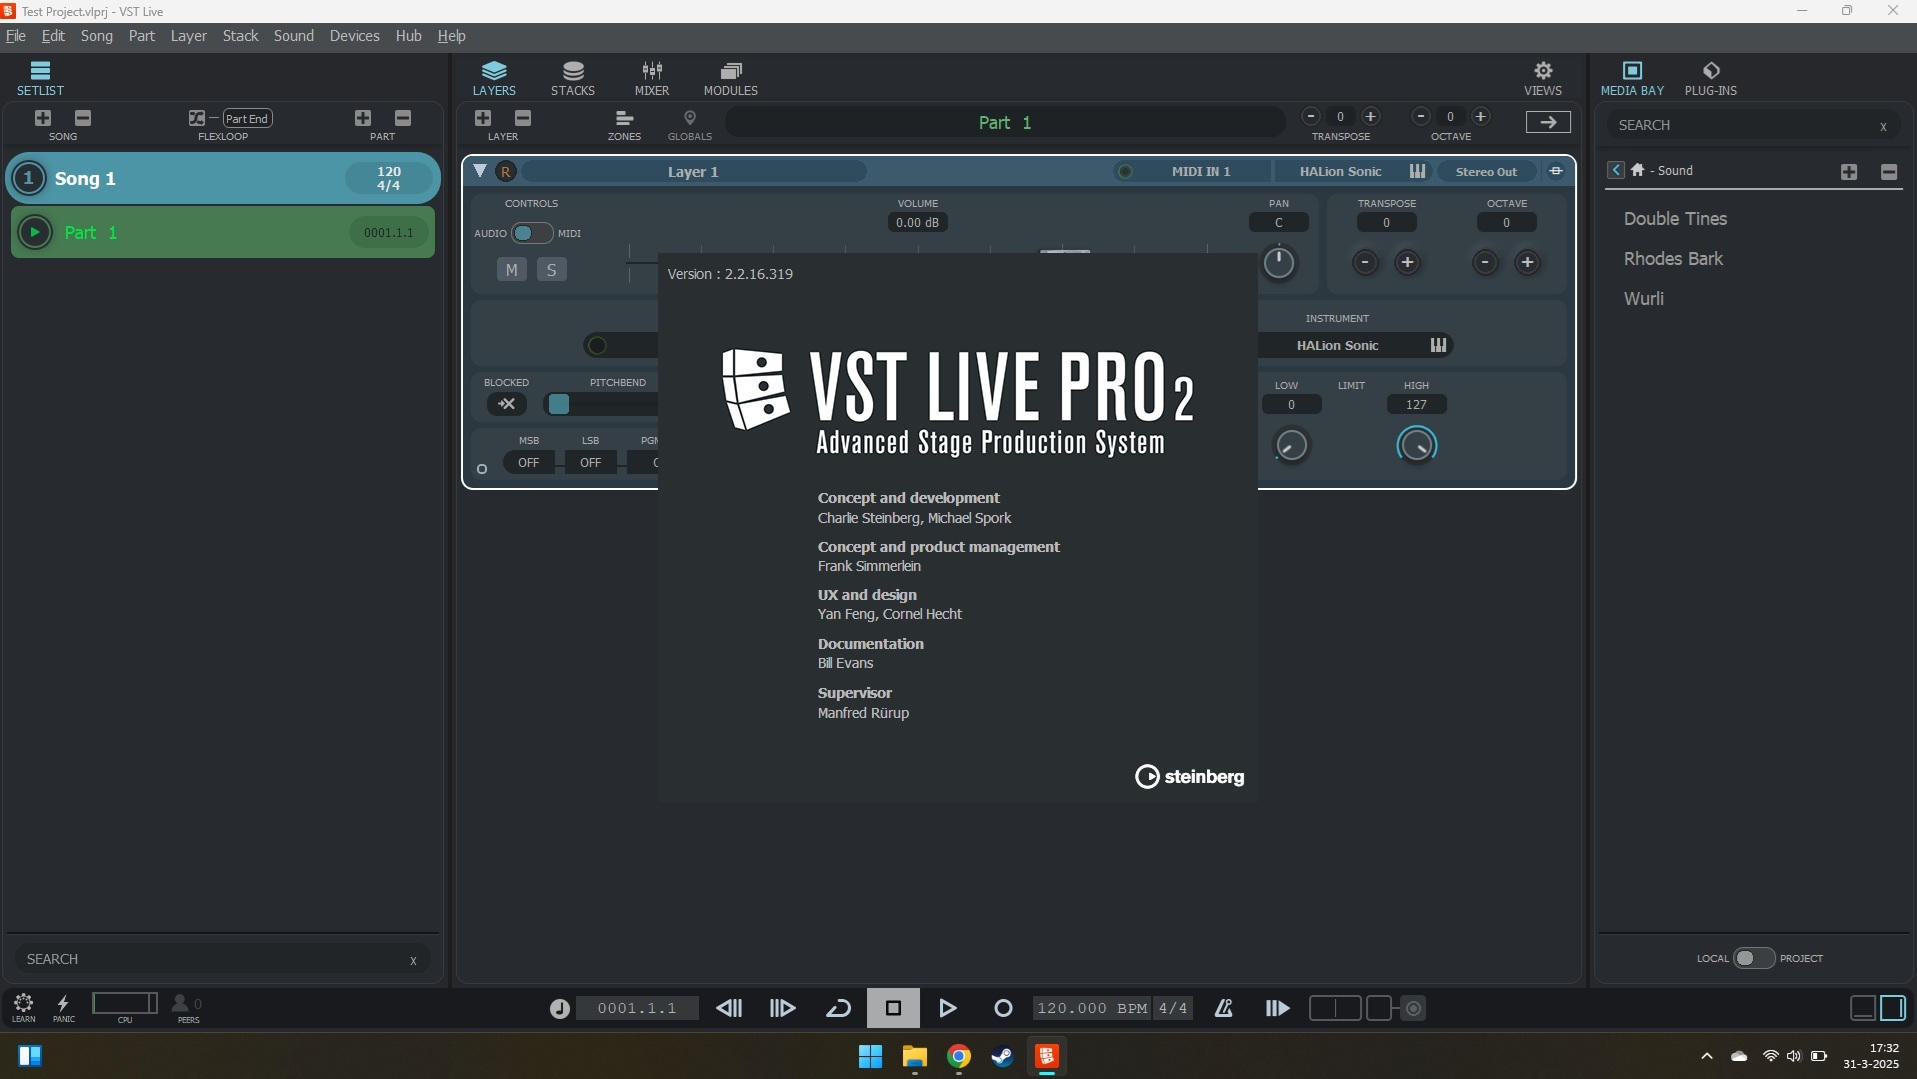1917x1079 pixels.
Task: Toggle the MIDI input monitor indicator
Action: tap(1125, 172)
